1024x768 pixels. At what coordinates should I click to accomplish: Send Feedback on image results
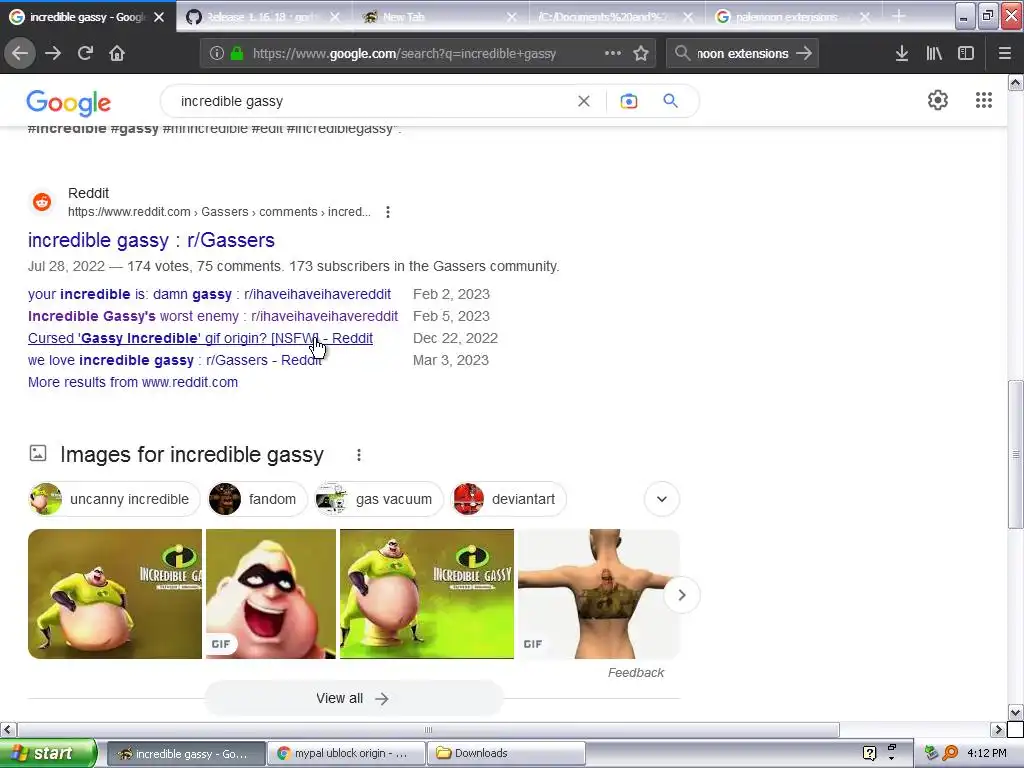[635, 673]
